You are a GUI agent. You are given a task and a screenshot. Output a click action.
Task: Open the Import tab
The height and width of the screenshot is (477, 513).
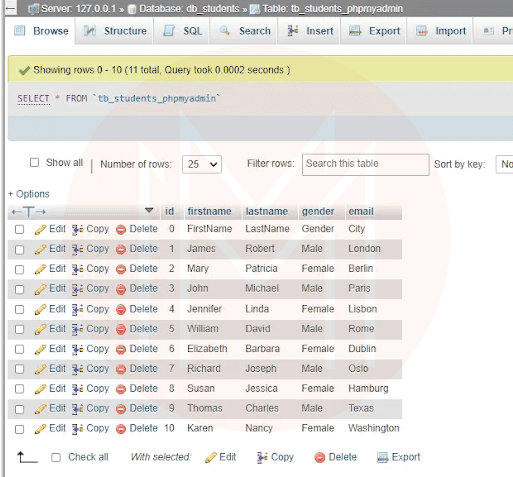click(x=440, y=31)
